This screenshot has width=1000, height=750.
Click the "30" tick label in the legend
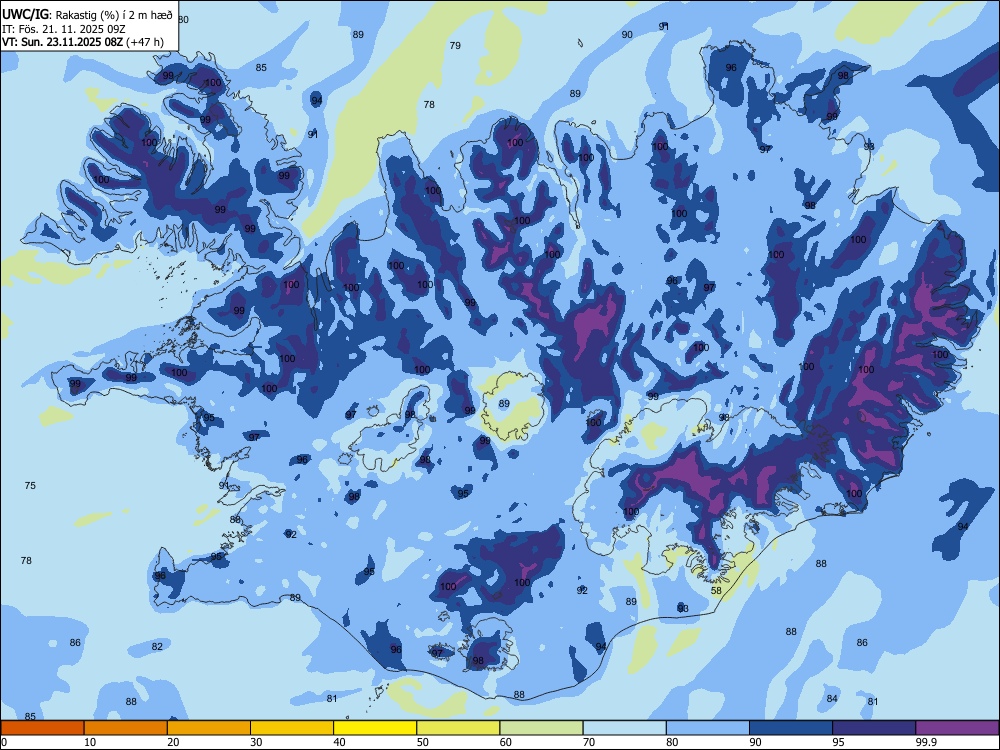click(256, 742)
